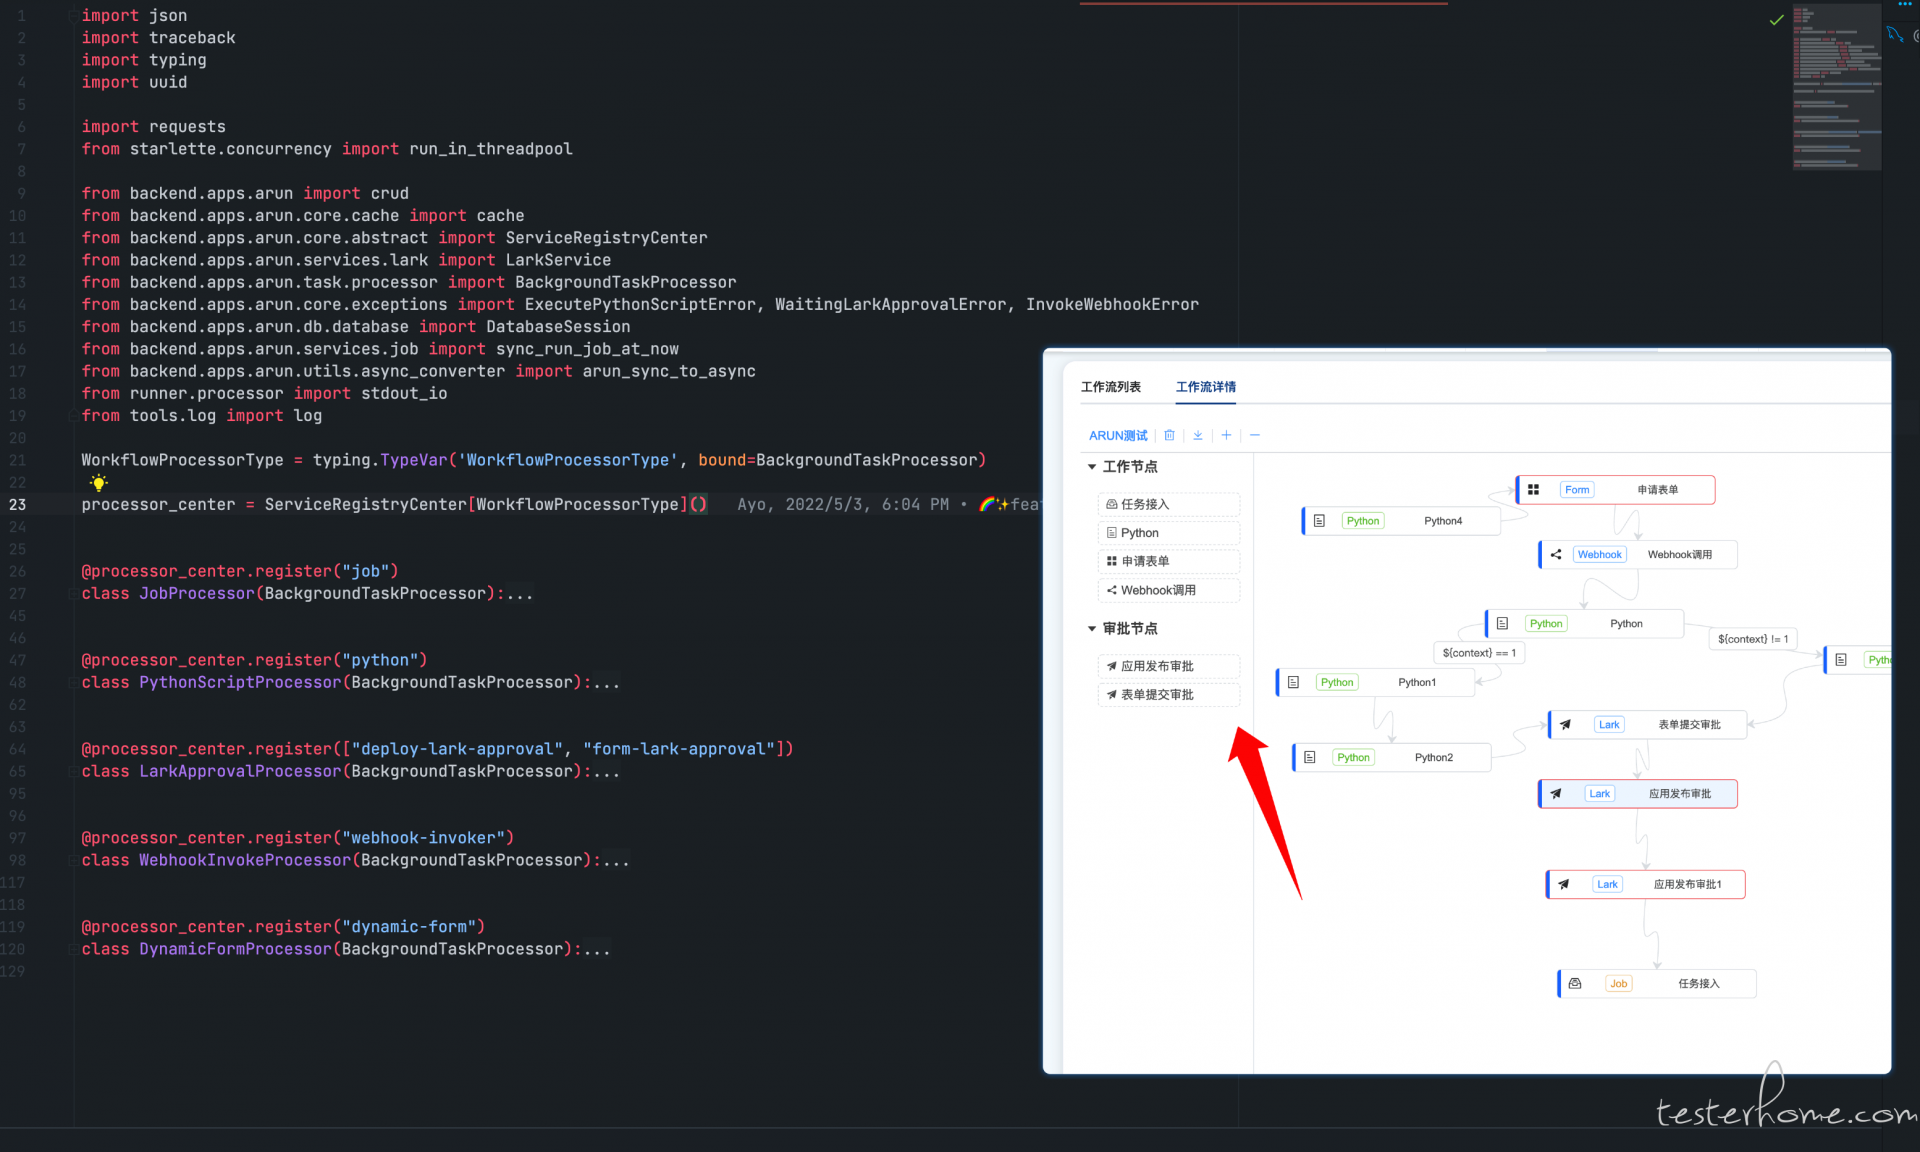Viewport: 1920px width, 1152px height.
Task: Select the Python item in 工作节点 palette
Action: [1168, 533]
